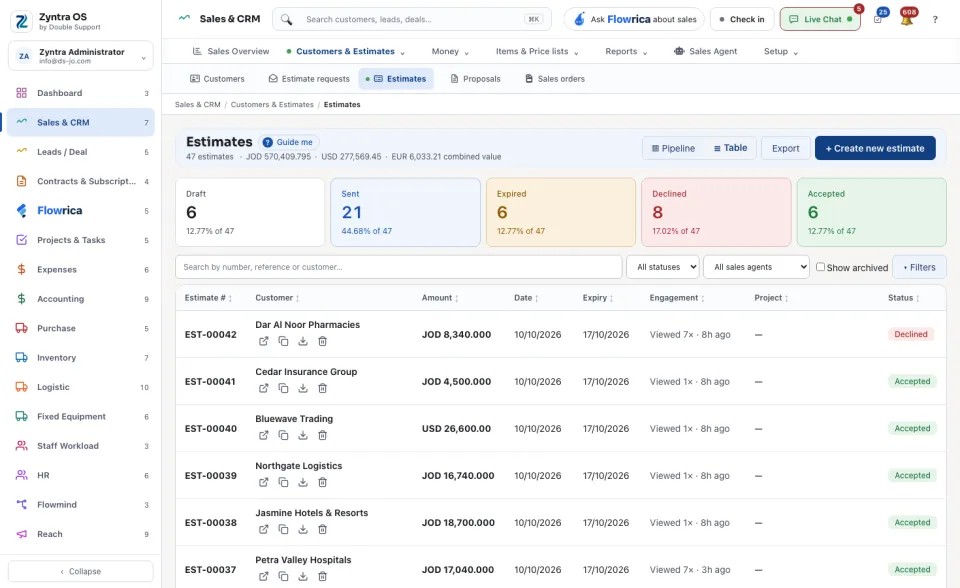Collapse the sidebar
This screenshot has width=960, height=588.
click(81, 571)
